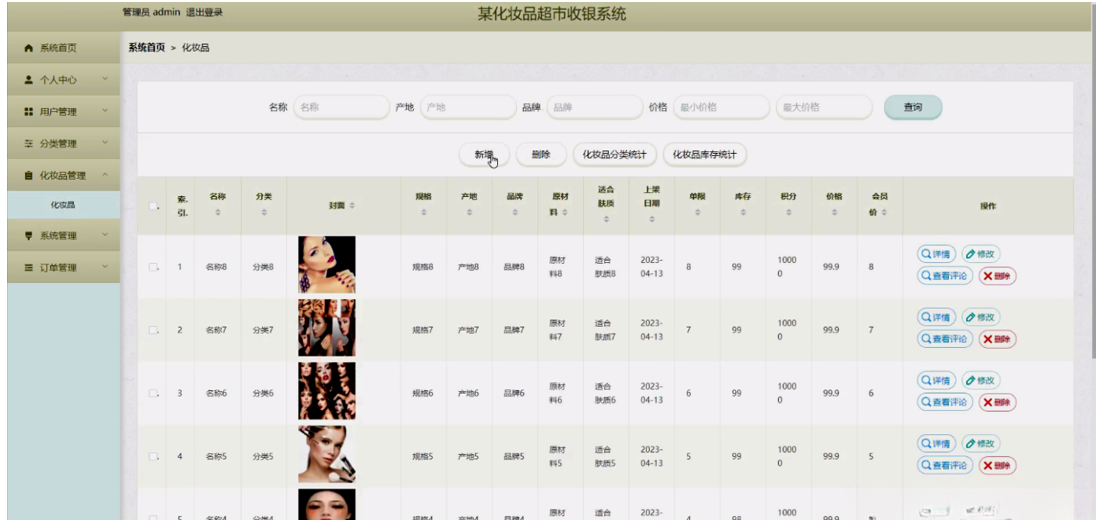Click the list icon beside 订单管理
Screen dimensions: 1096x520
29,268
